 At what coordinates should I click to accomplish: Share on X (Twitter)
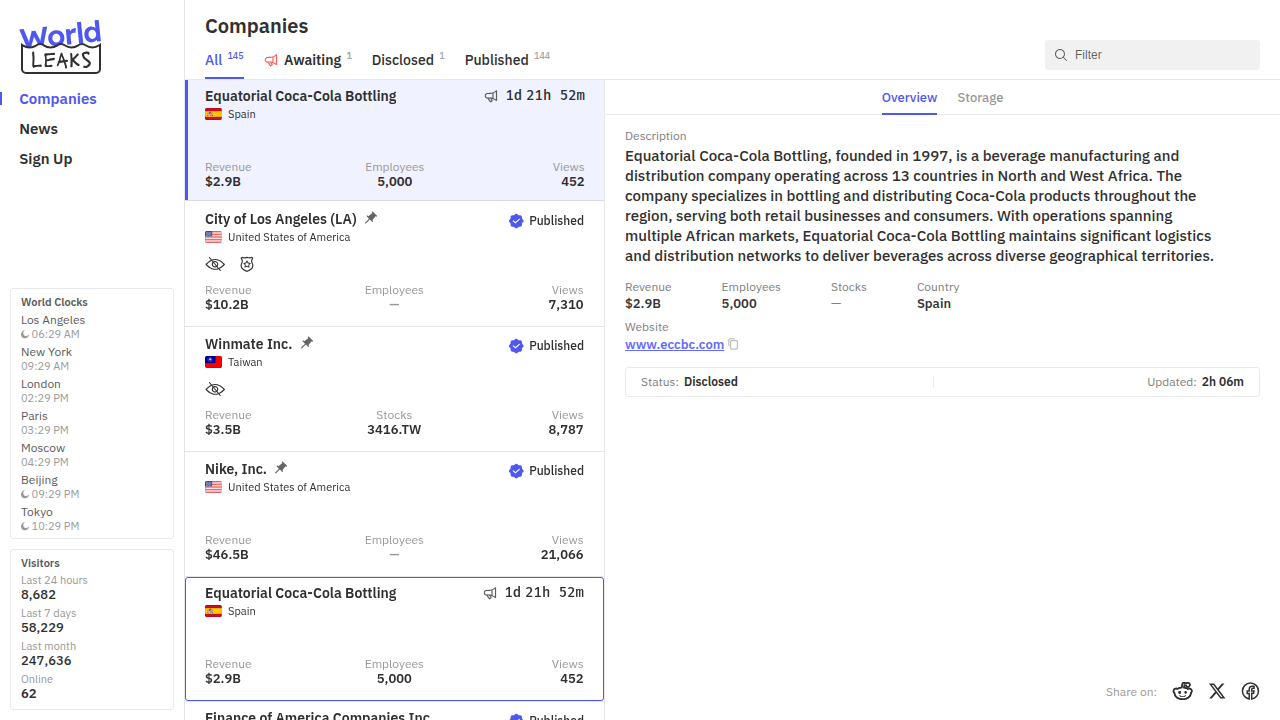(x=1217, y=691)
